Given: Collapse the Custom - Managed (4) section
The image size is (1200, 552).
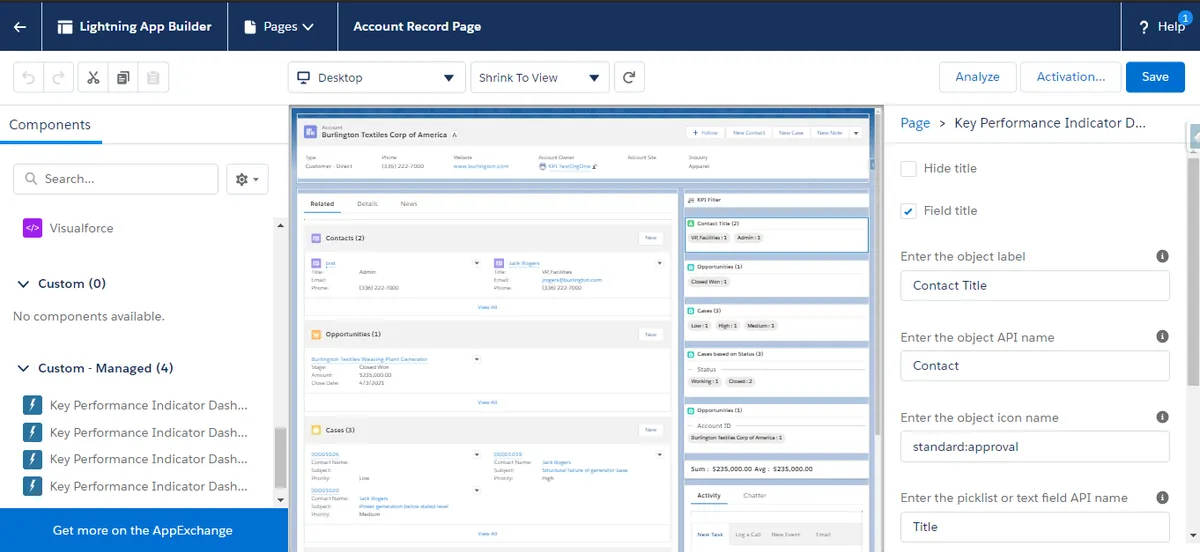Looking at the screenshot, I should tap(23, 368).
